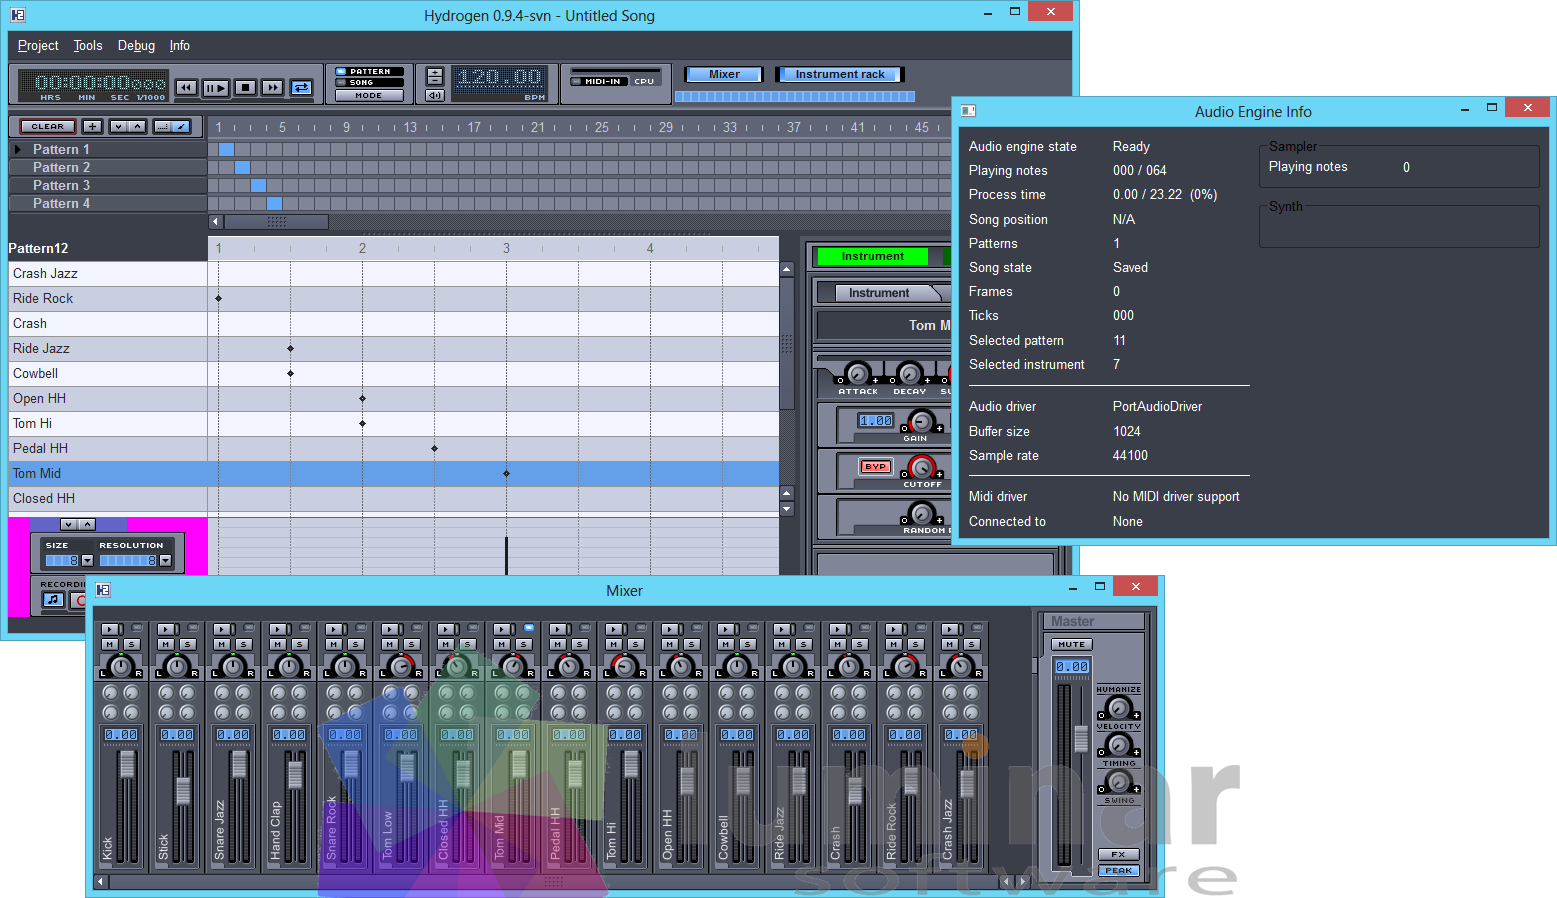The width and height of the screenshot is (1557, 898).
Task: Open the Instrument rack panel
Action: pos(839,73)
